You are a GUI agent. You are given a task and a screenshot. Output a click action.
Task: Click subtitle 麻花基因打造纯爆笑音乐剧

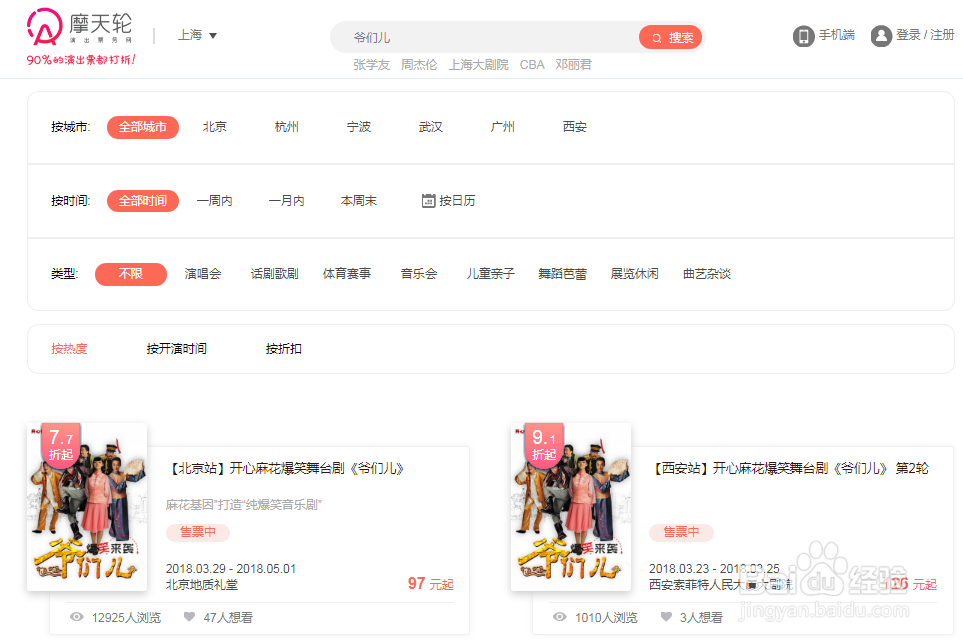(244, 505)
